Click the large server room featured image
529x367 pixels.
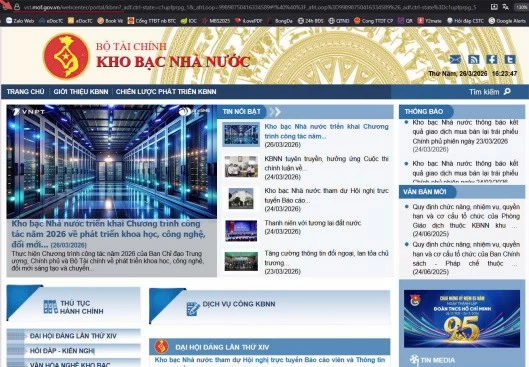click(111, 162)
